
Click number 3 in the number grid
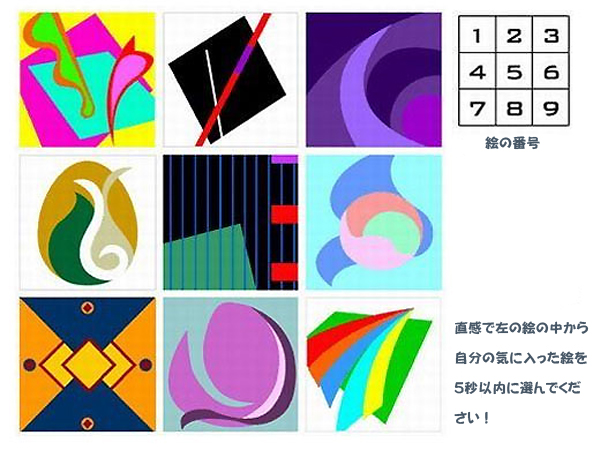click(551, 35)
